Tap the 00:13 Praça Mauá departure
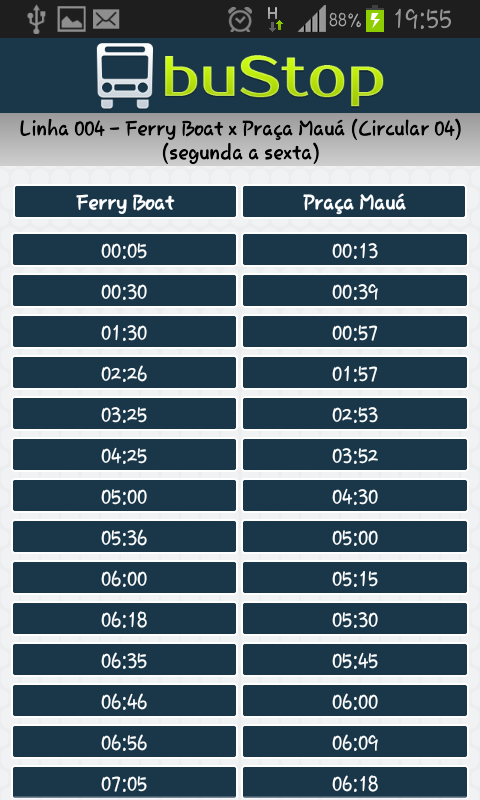This screenshot has width=480, height=800. tap(355, 249)
